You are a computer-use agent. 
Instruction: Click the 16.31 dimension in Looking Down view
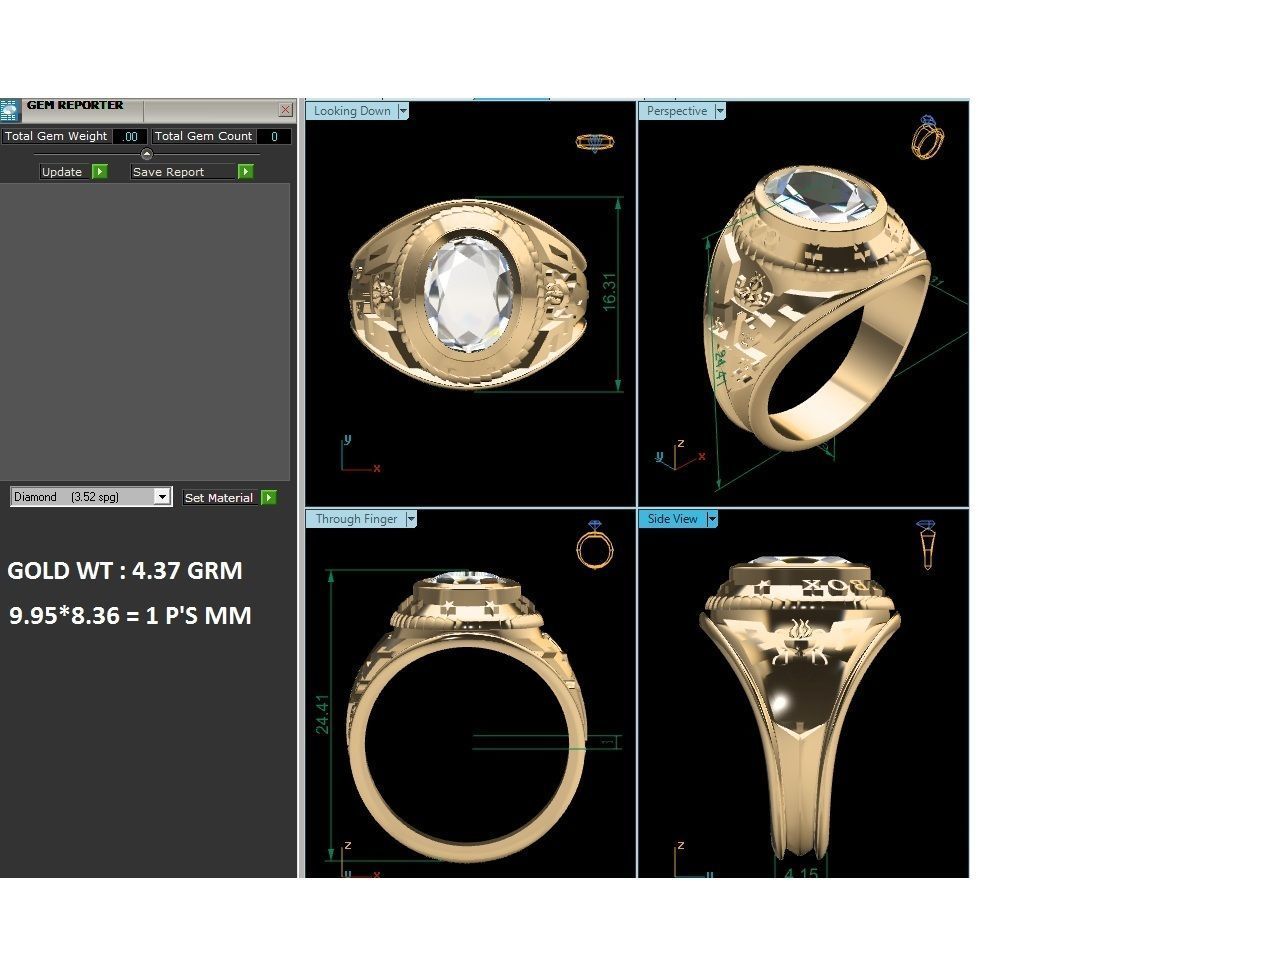(609, 292)
